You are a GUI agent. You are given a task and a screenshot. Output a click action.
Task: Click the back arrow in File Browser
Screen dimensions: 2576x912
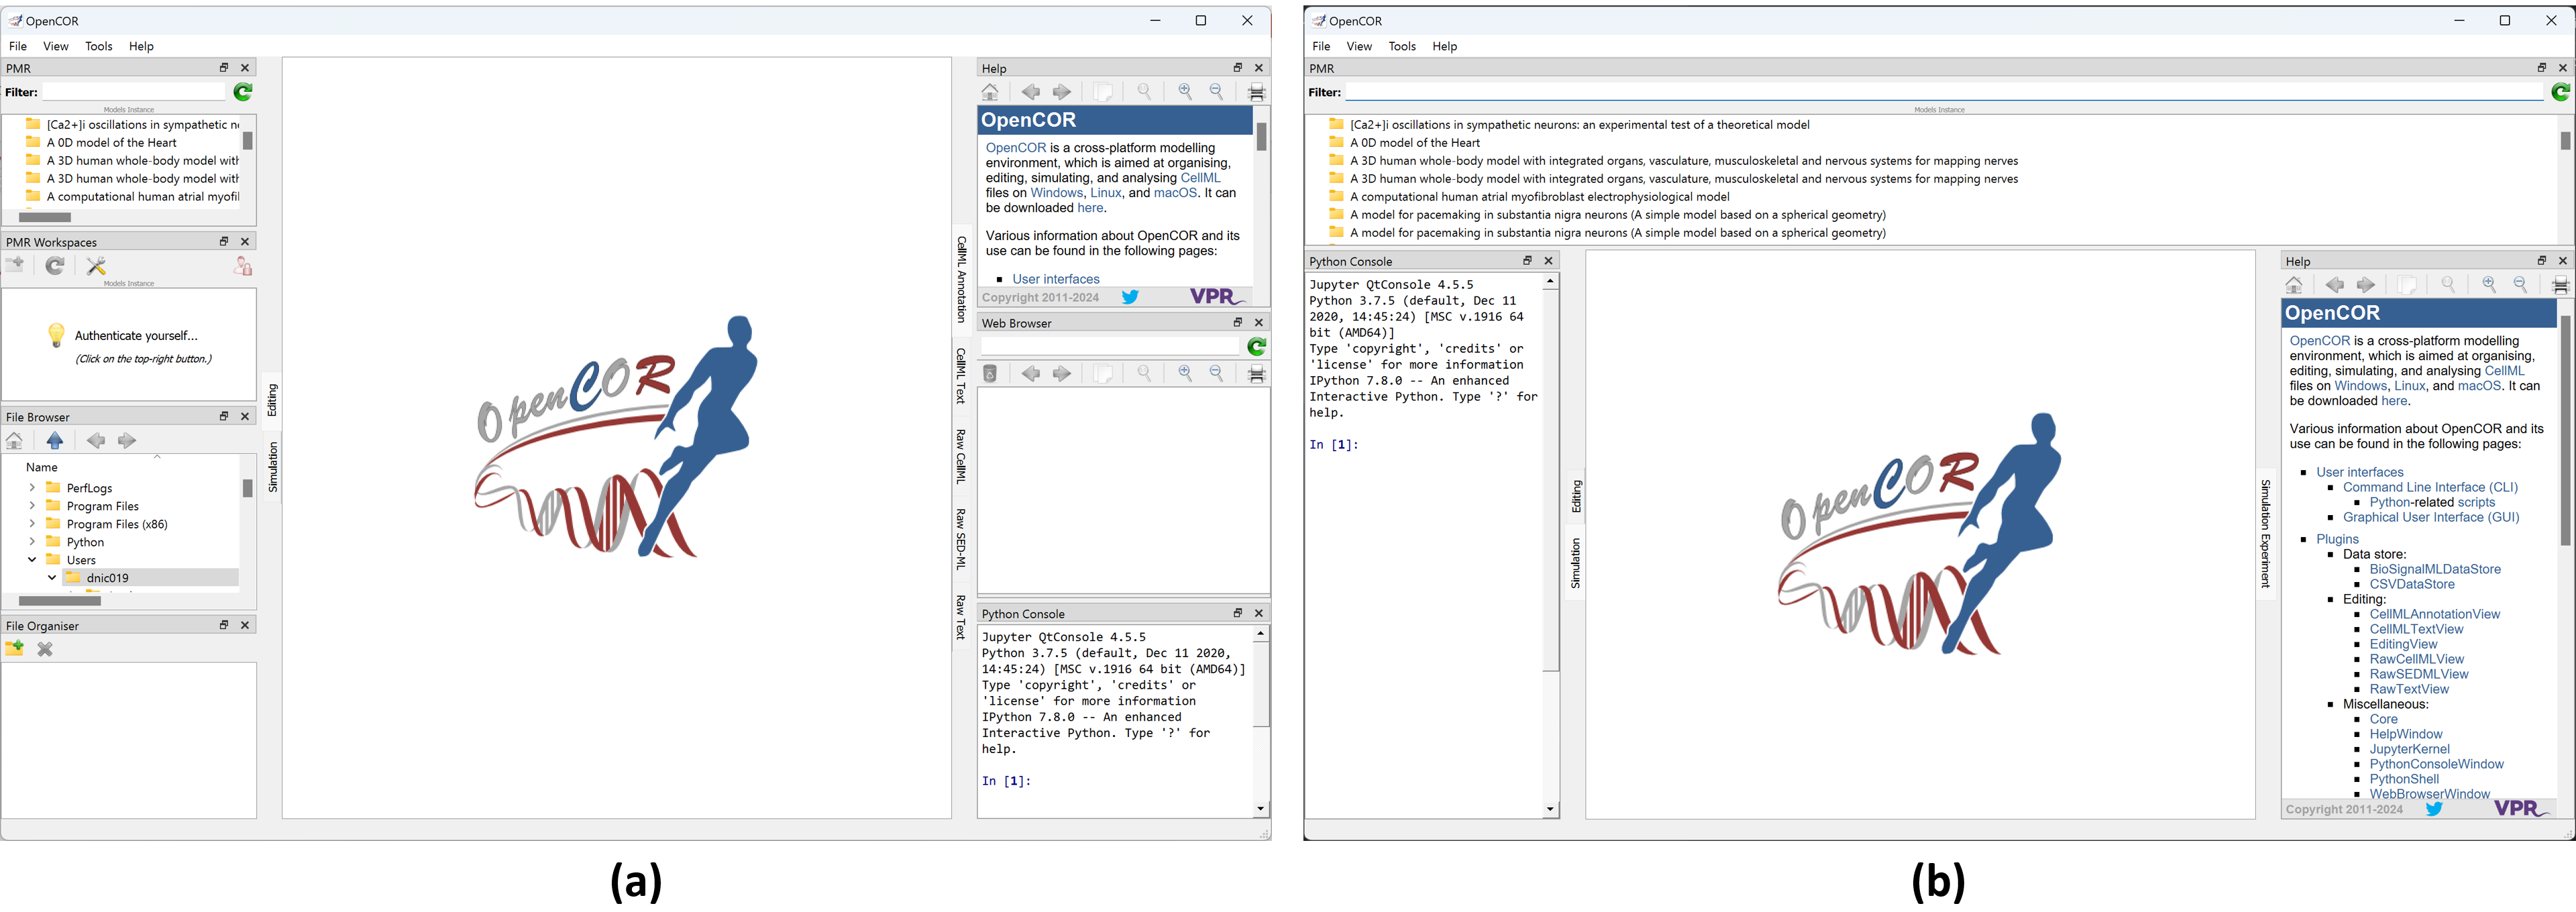[96, 440]
